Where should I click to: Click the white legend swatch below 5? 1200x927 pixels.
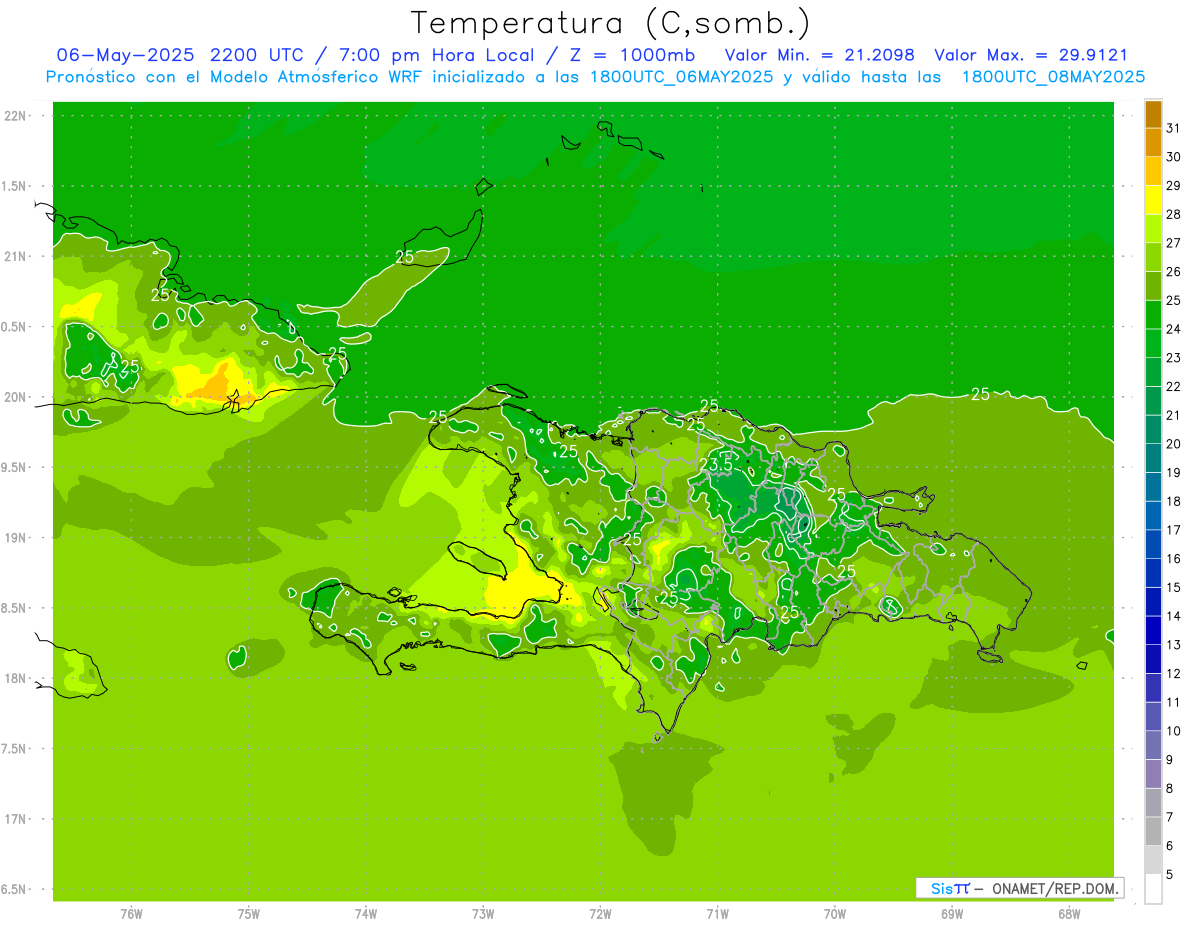[1153, 889]
